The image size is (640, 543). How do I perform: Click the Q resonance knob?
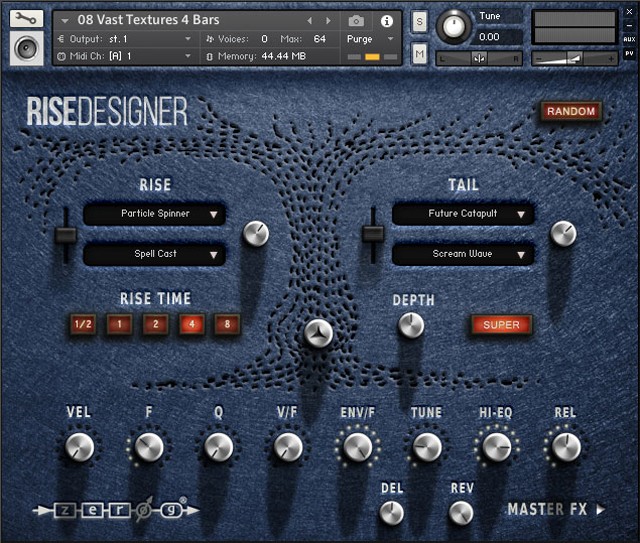point(219,447)
